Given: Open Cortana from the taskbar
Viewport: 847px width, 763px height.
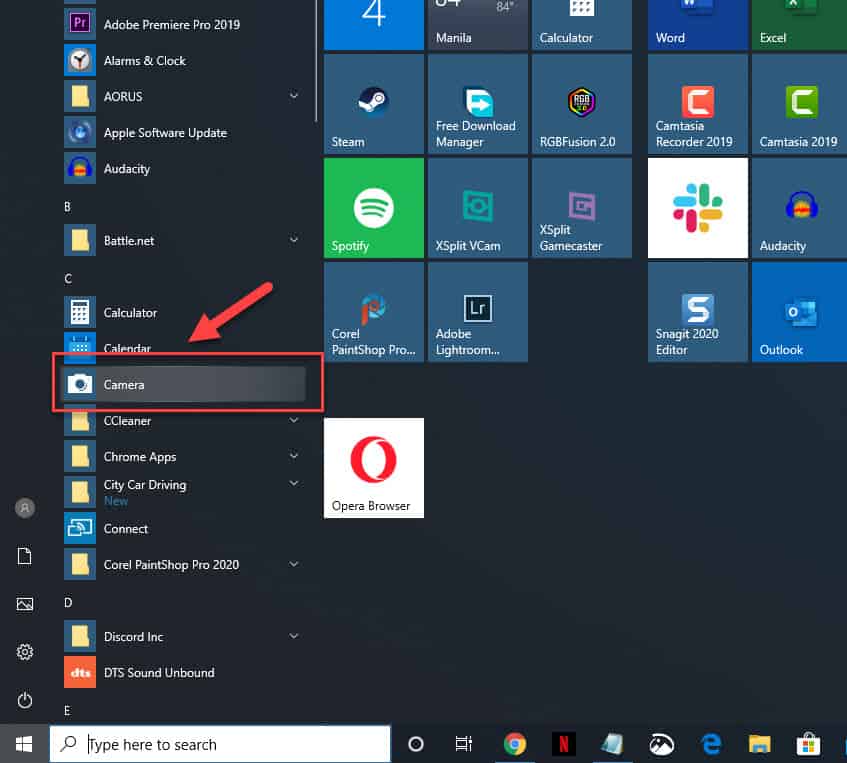Looking at the screenshot, I should pyautogui.click(x=415, y=744).
